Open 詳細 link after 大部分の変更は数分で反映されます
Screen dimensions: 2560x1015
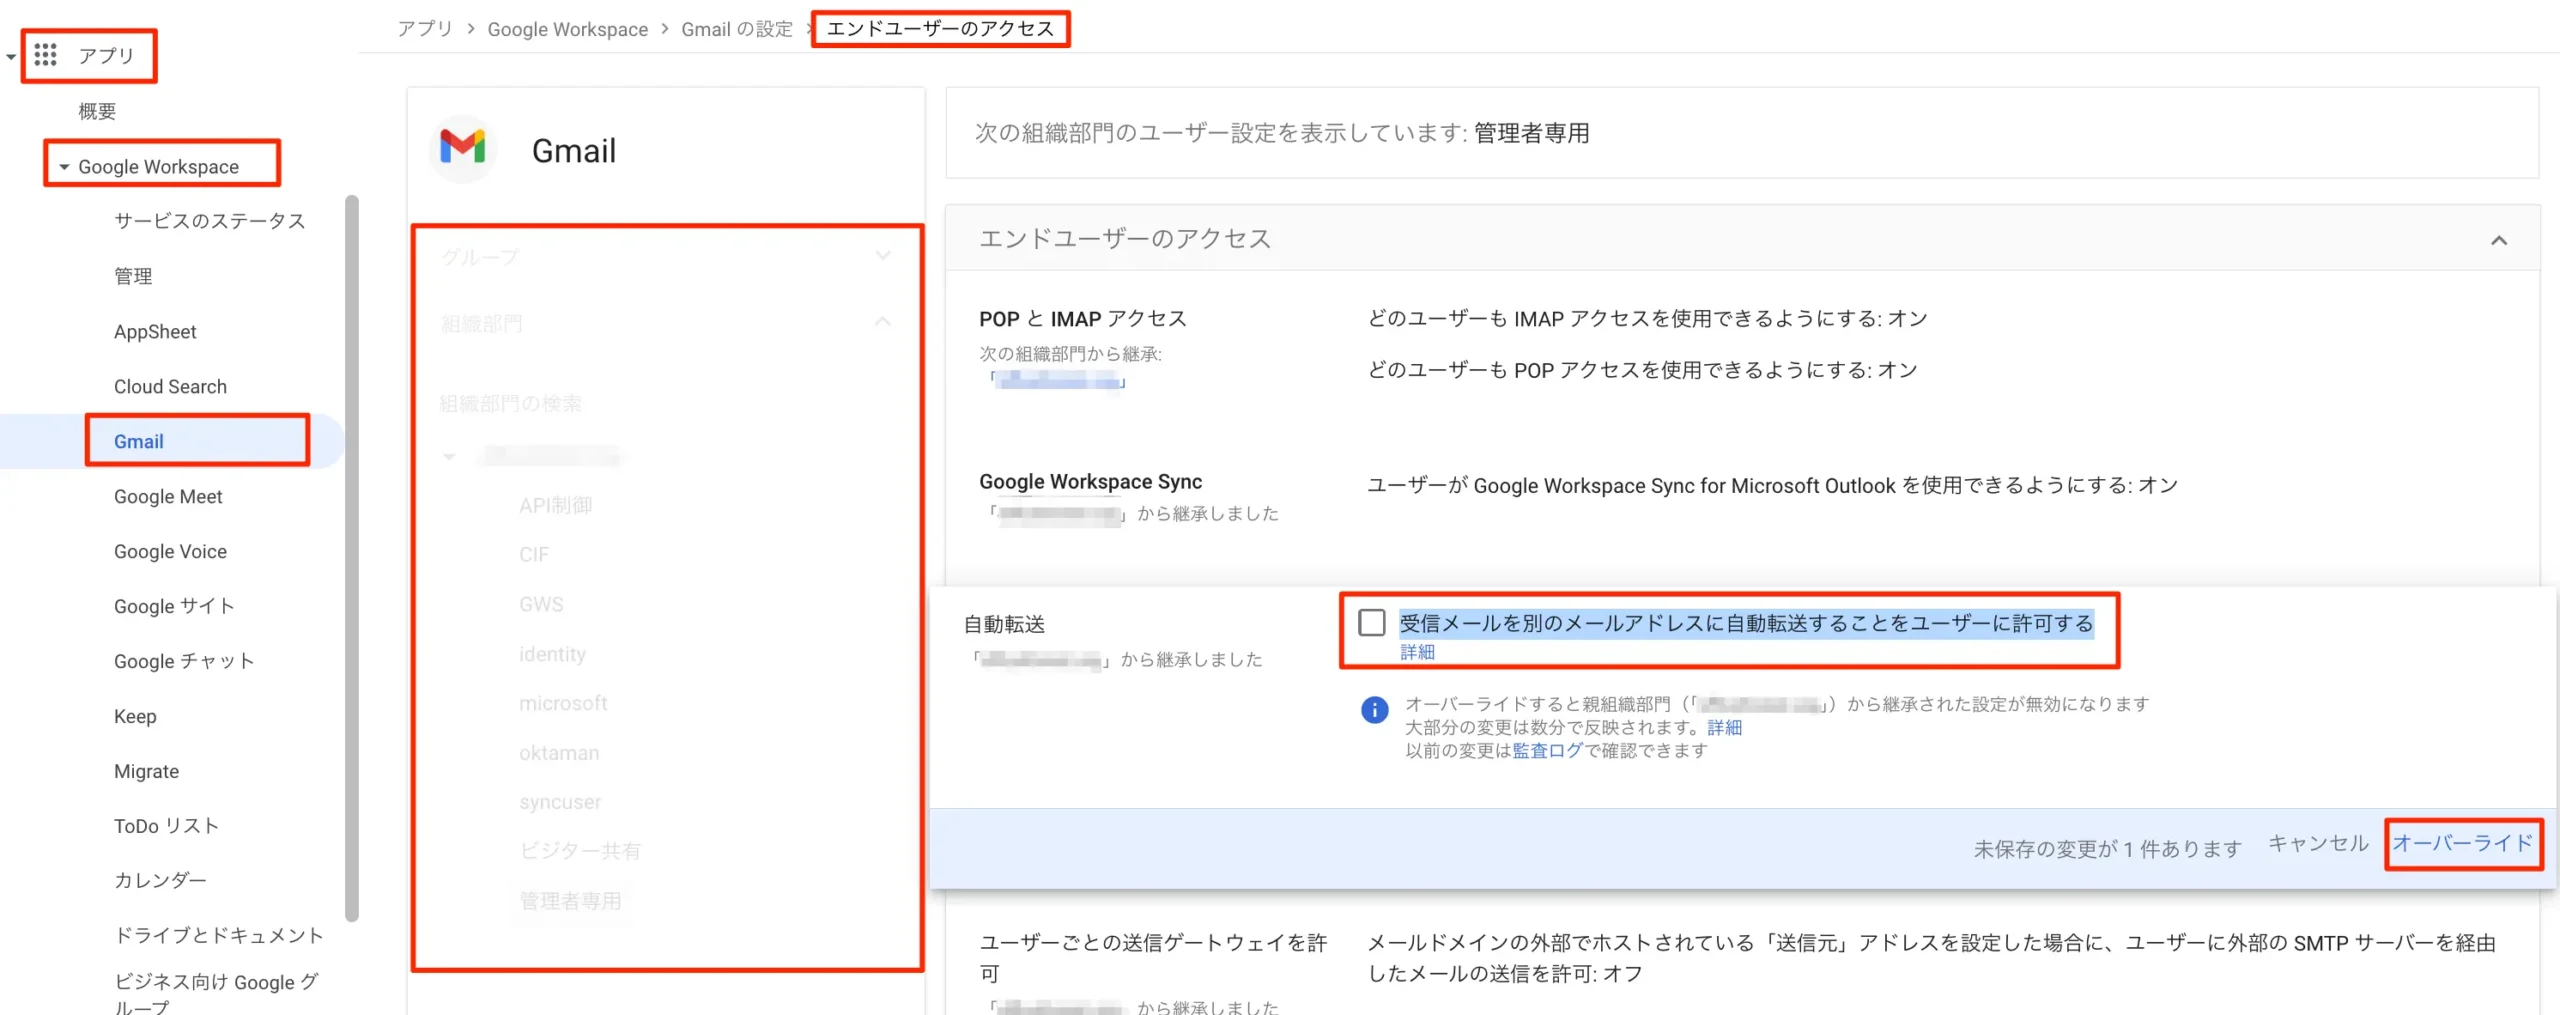tap(1724, 727)
